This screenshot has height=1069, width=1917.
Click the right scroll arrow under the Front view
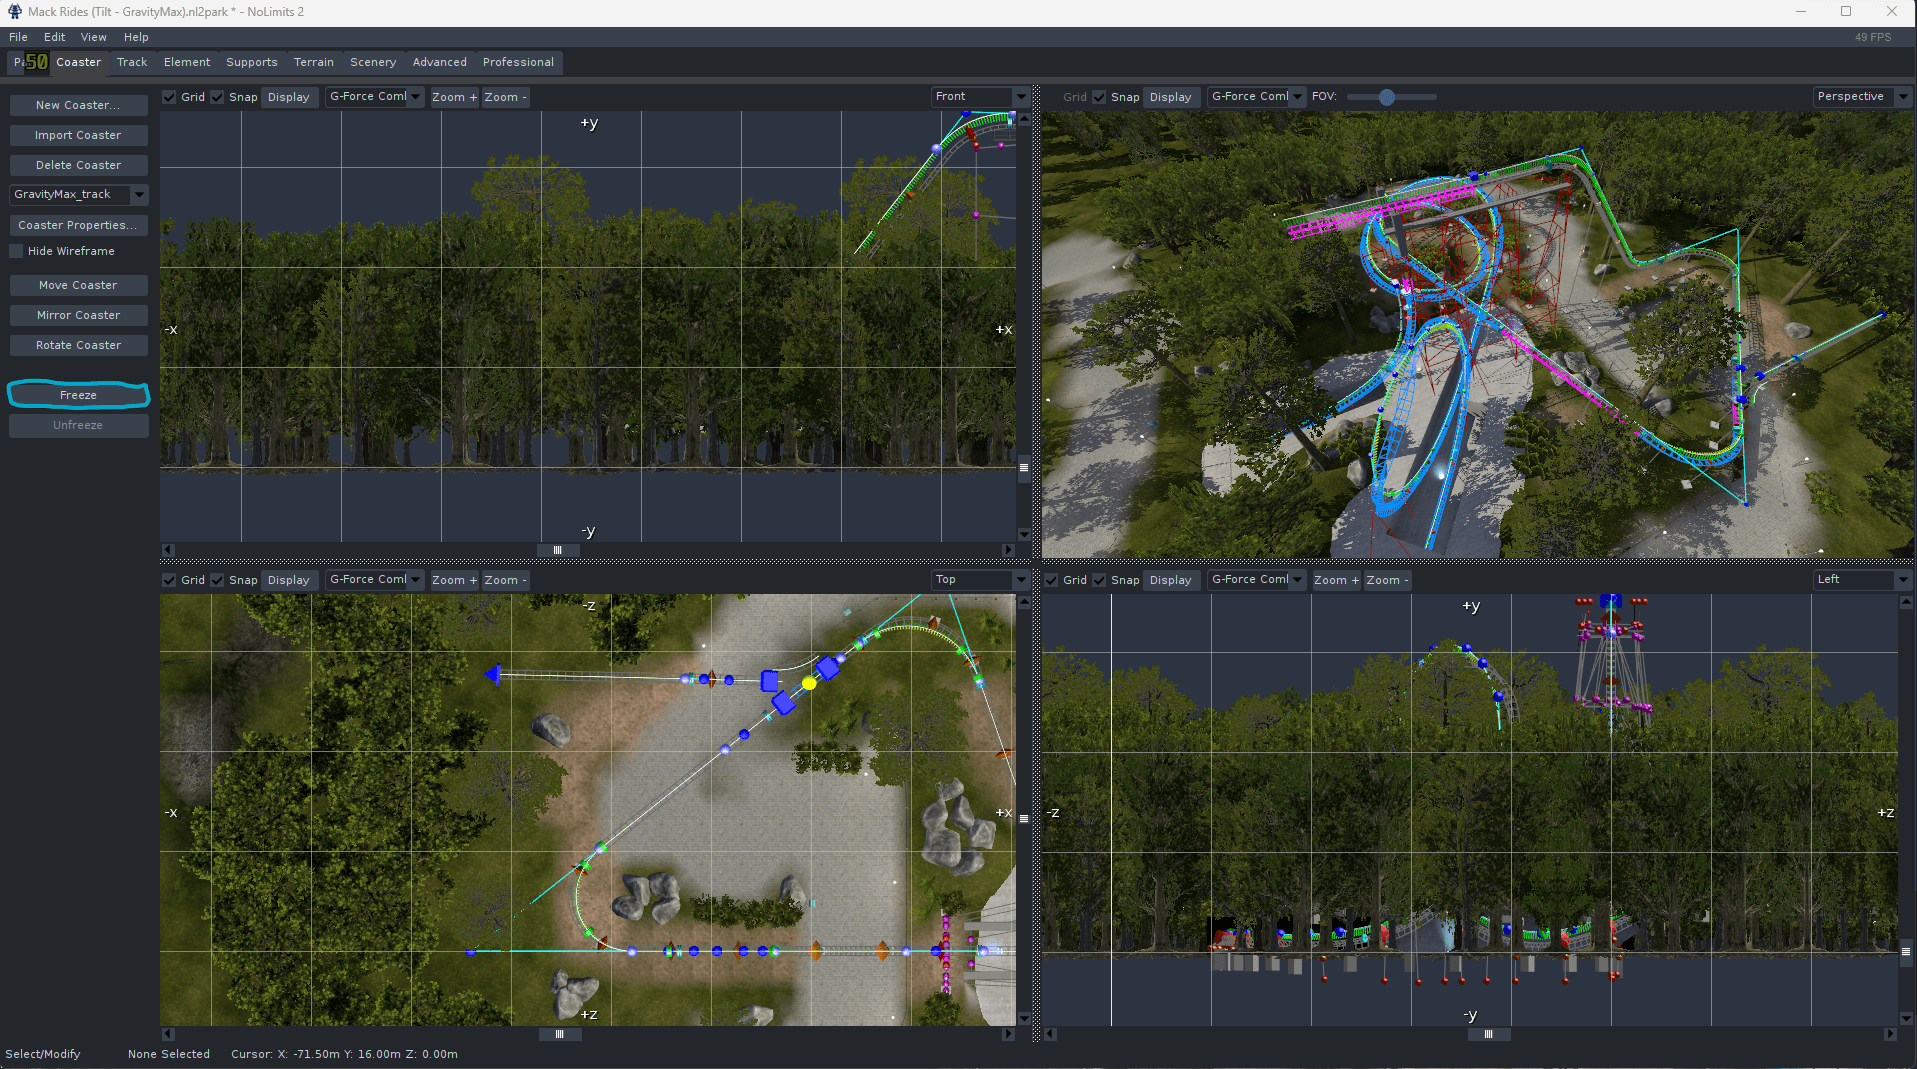pos(1008,550)
